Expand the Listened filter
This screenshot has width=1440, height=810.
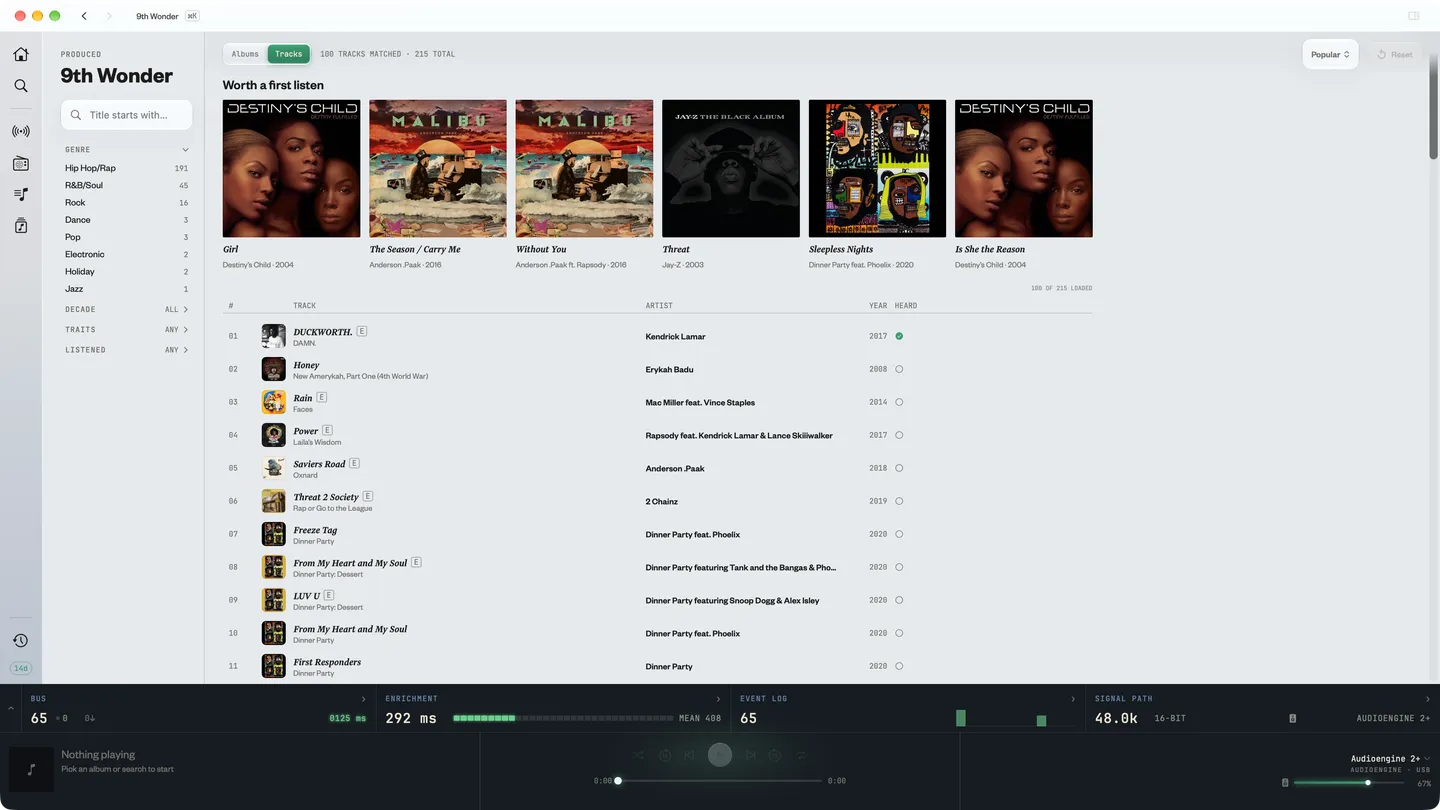point(127,349)
